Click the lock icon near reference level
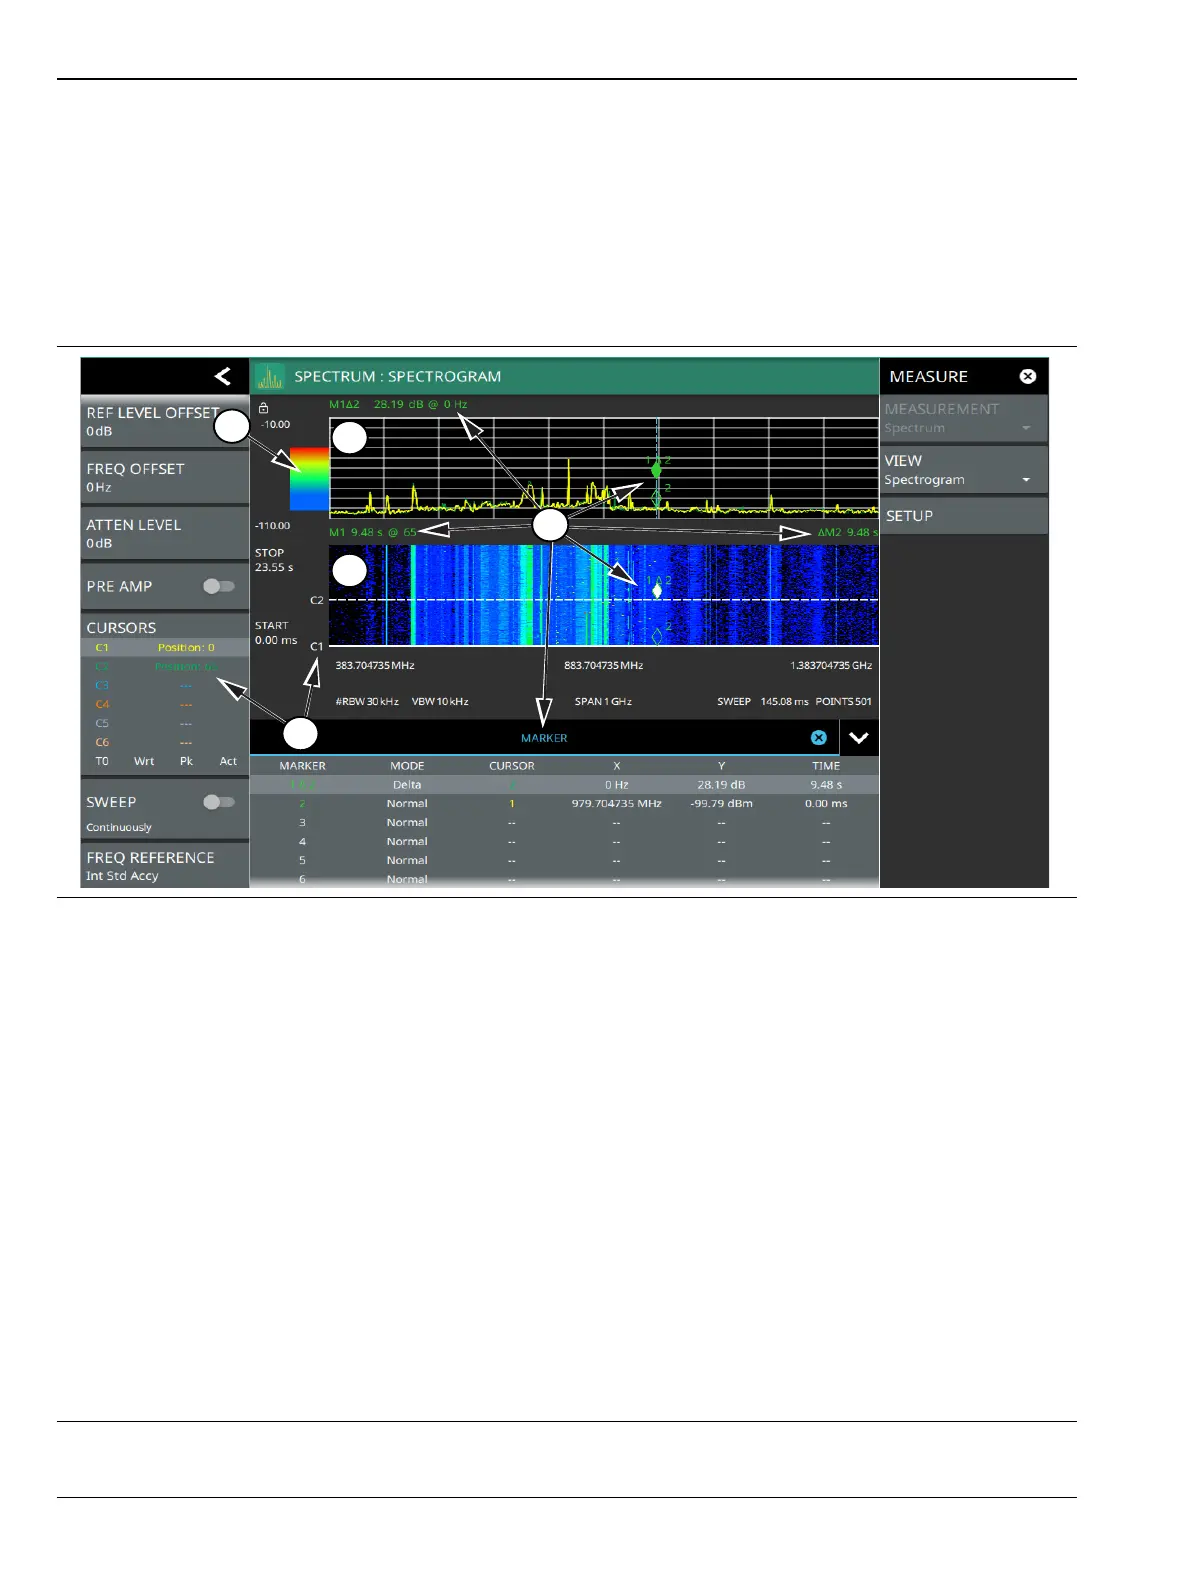The image size is (1190, 1582). 263,408
